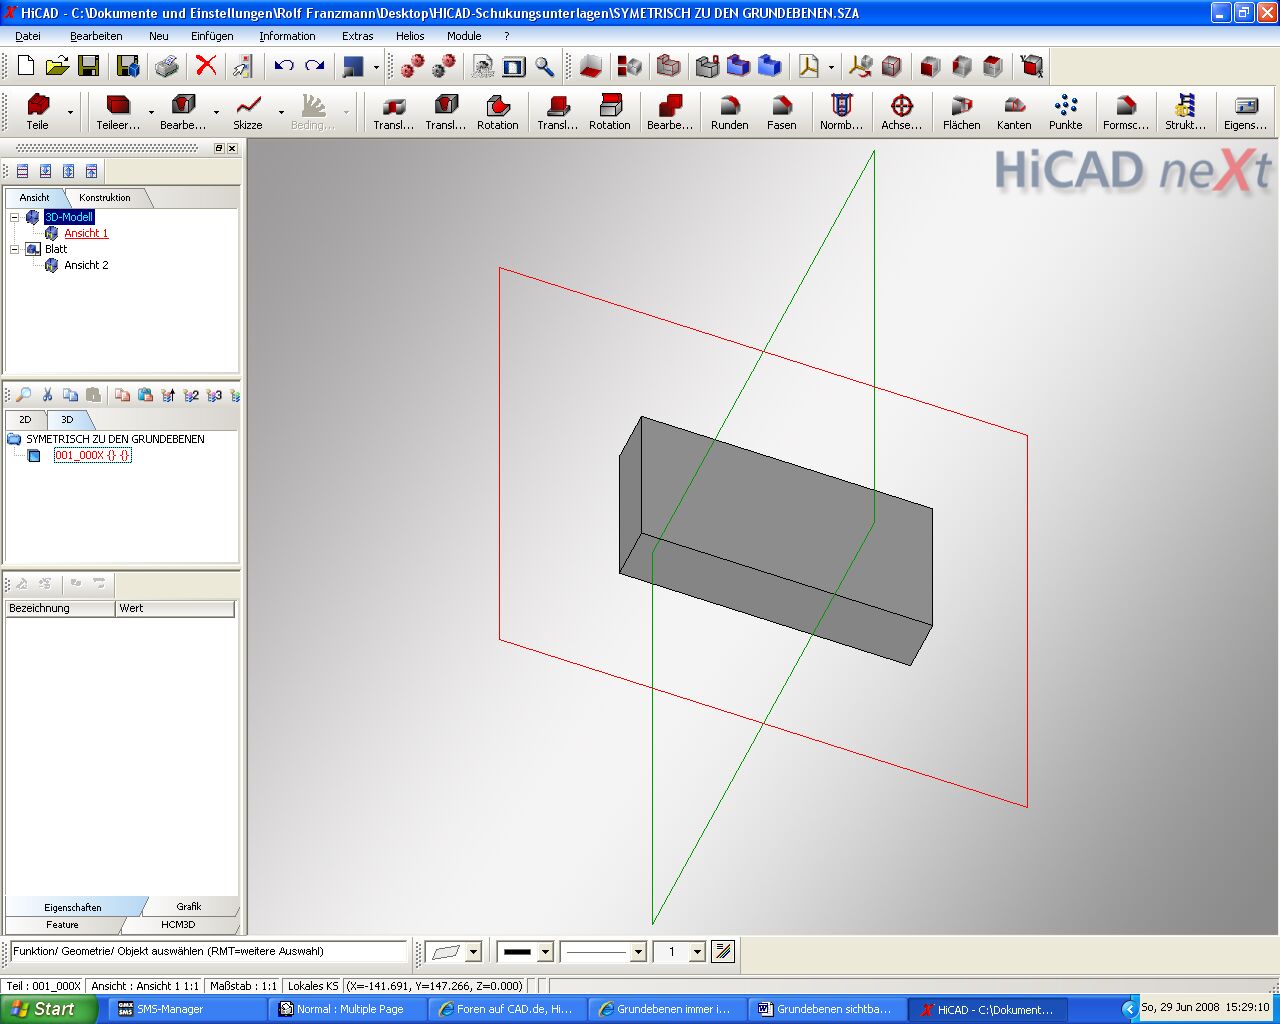The image size is (1280, 1024).
Task: Open the Normb... standard processing tool
Action: point(841,111)
